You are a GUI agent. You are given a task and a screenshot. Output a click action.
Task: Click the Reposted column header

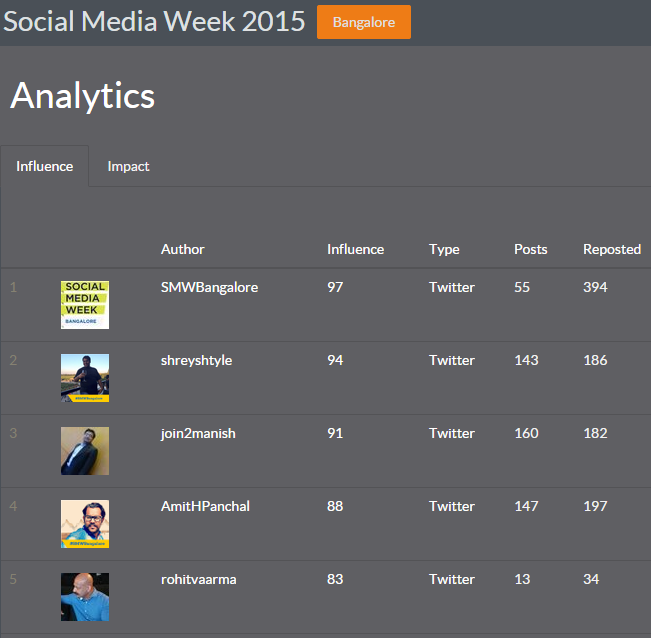[612, 249]
